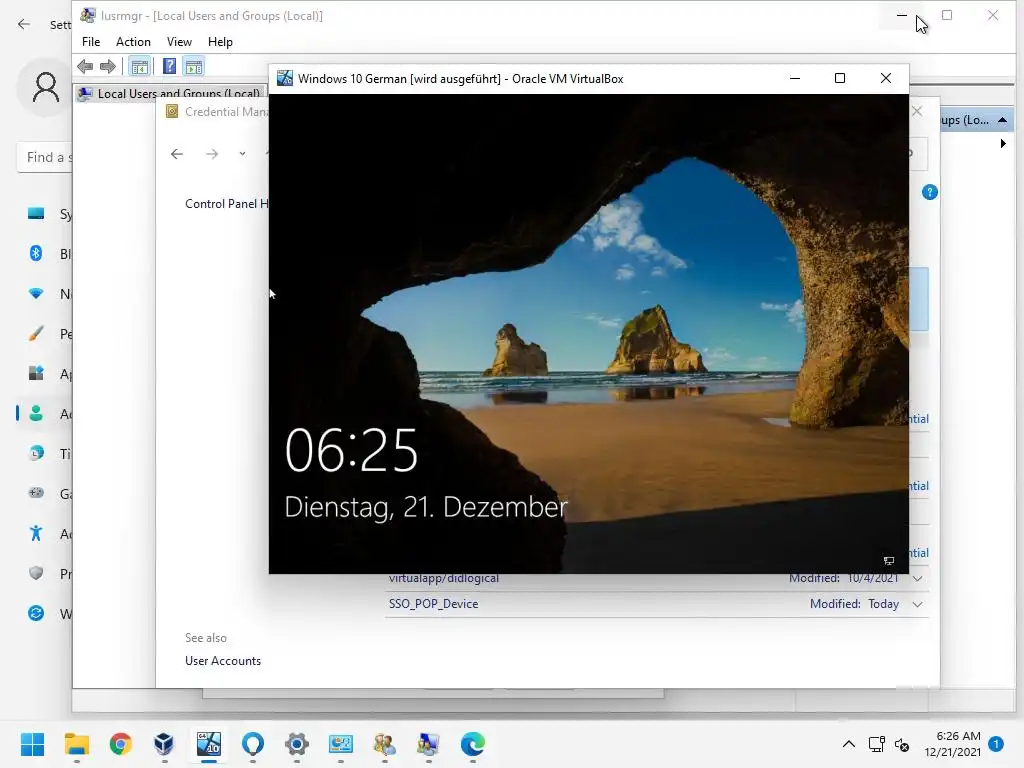
Task: Open Apps category icon in Settings sidebar
Action: point(36,374)
